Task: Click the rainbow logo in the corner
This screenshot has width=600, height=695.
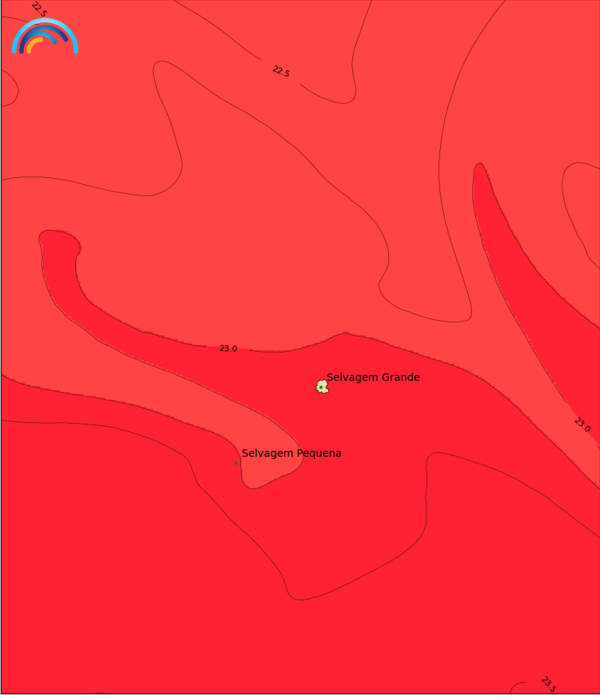Action: point(44,36)
